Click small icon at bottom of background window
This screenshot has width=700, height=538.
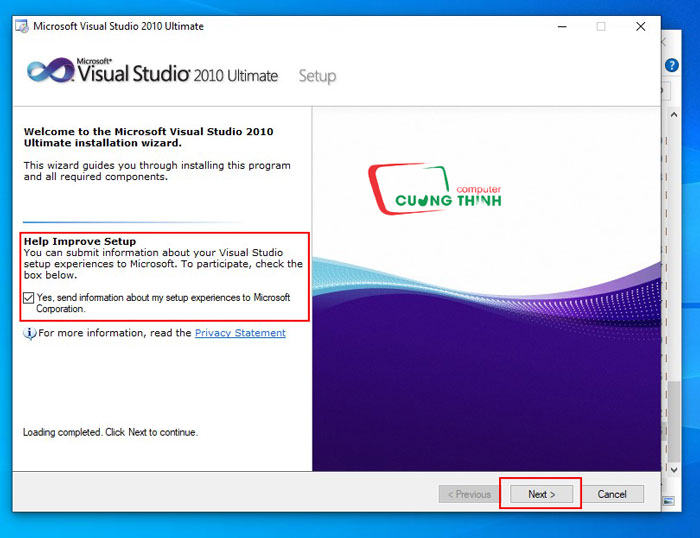click(x=668, y=501)
